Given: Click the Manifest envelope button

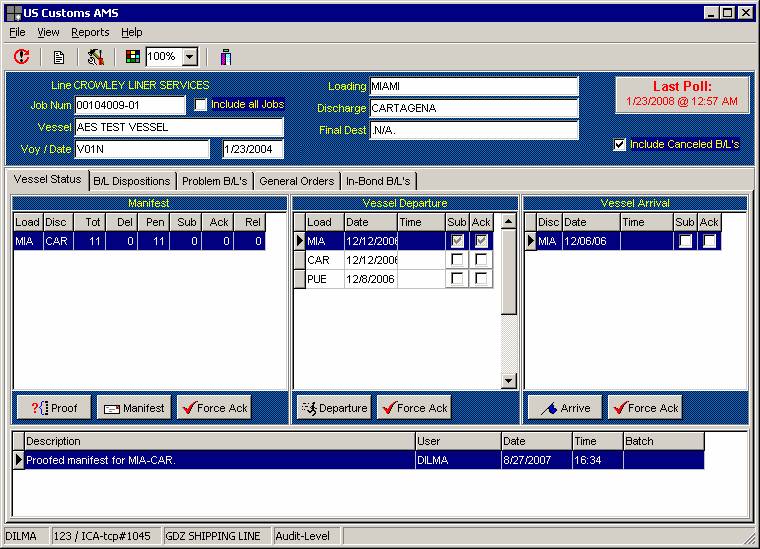Looking at the screenshot, I should point(133,408).
